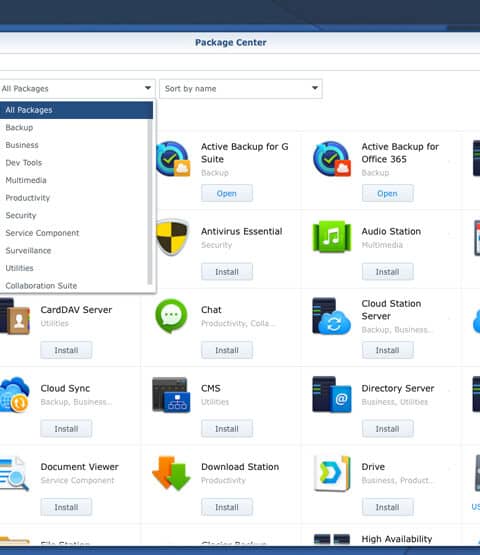Screen dimensions: 480x555
Task: Choose Security category
Action: [74, 216]
